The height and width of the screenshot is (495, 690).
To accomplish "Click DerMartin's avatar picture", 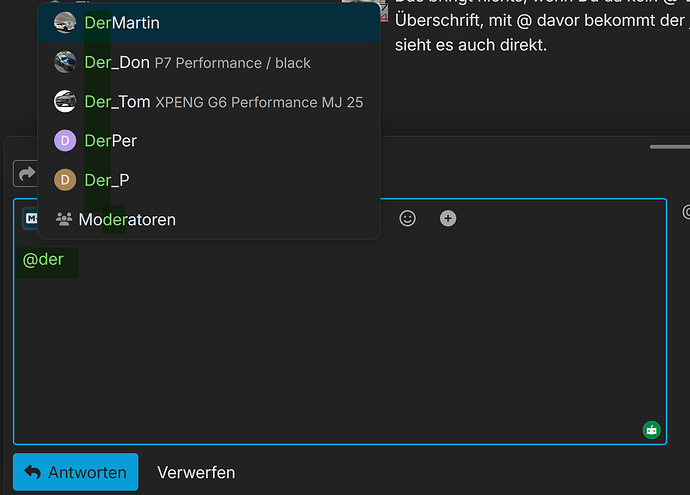I will pos(65,22).
